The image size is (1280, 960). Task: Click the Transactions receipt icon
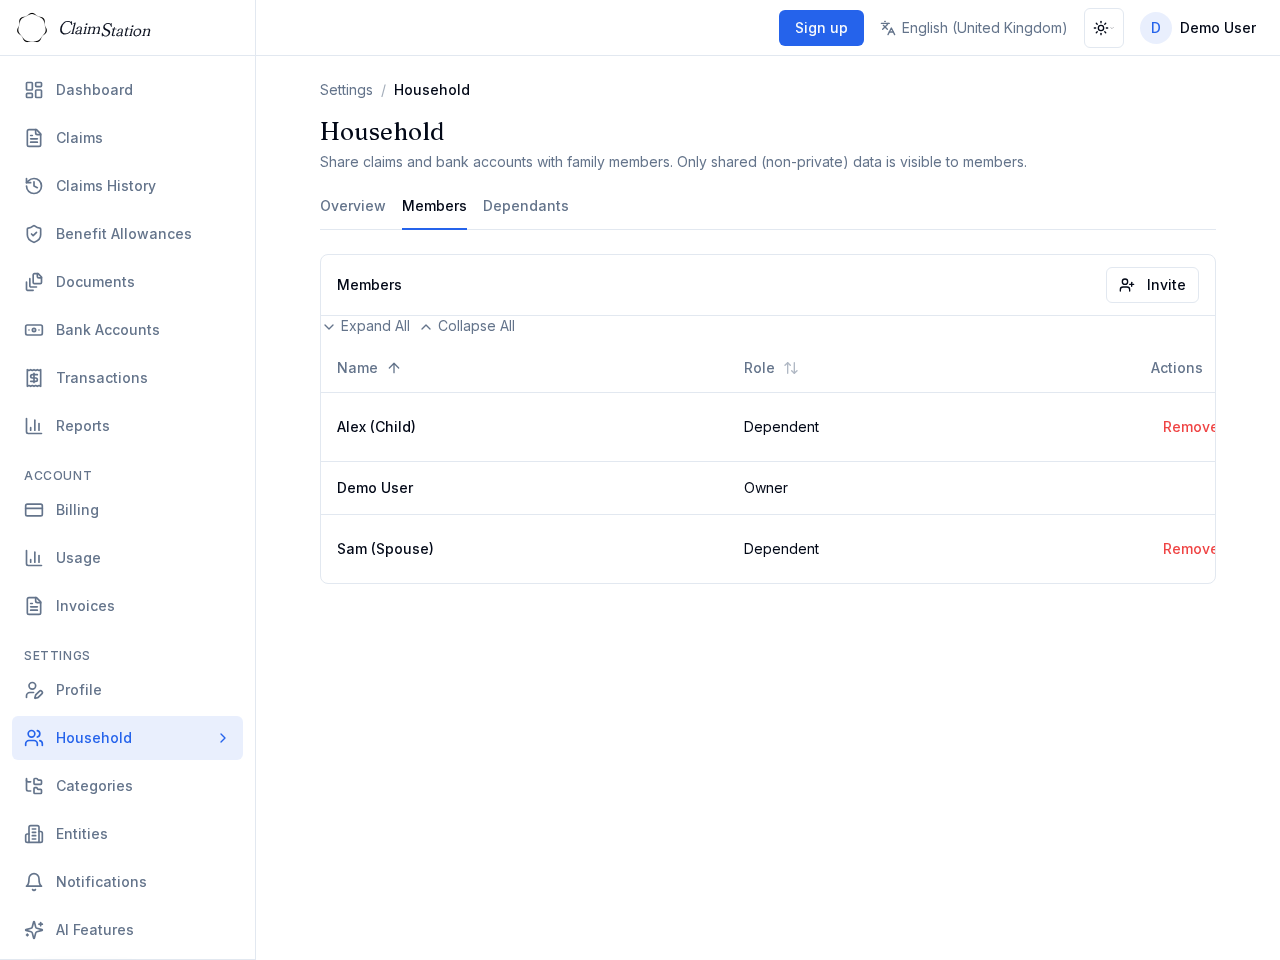[x=34, y=378]
